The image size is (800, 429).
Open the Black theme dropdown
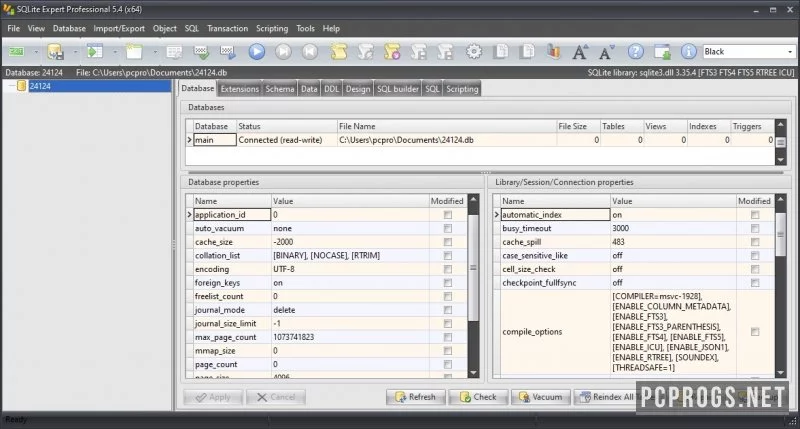[x=790, y=52]
